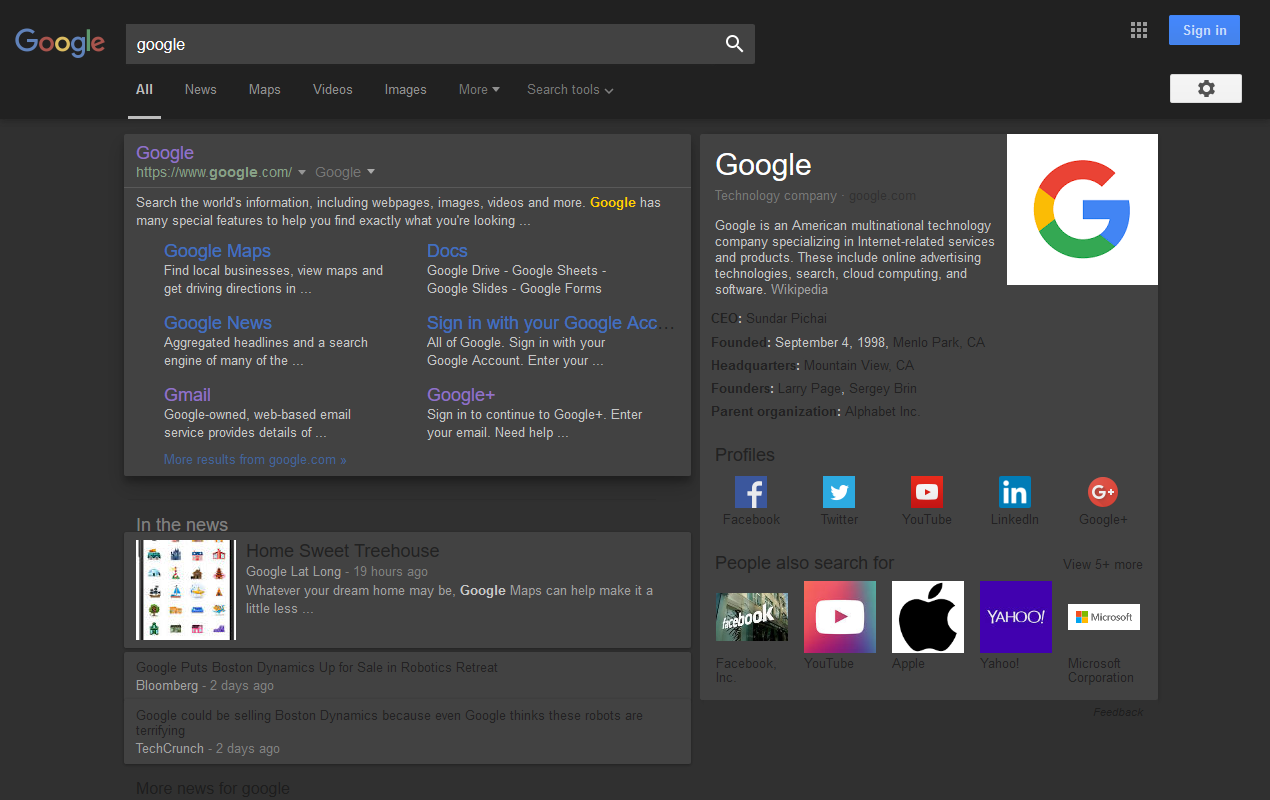The image size is (1270, 800).
Task: Click the "People also search for" heading
Action: click(805, 563)
